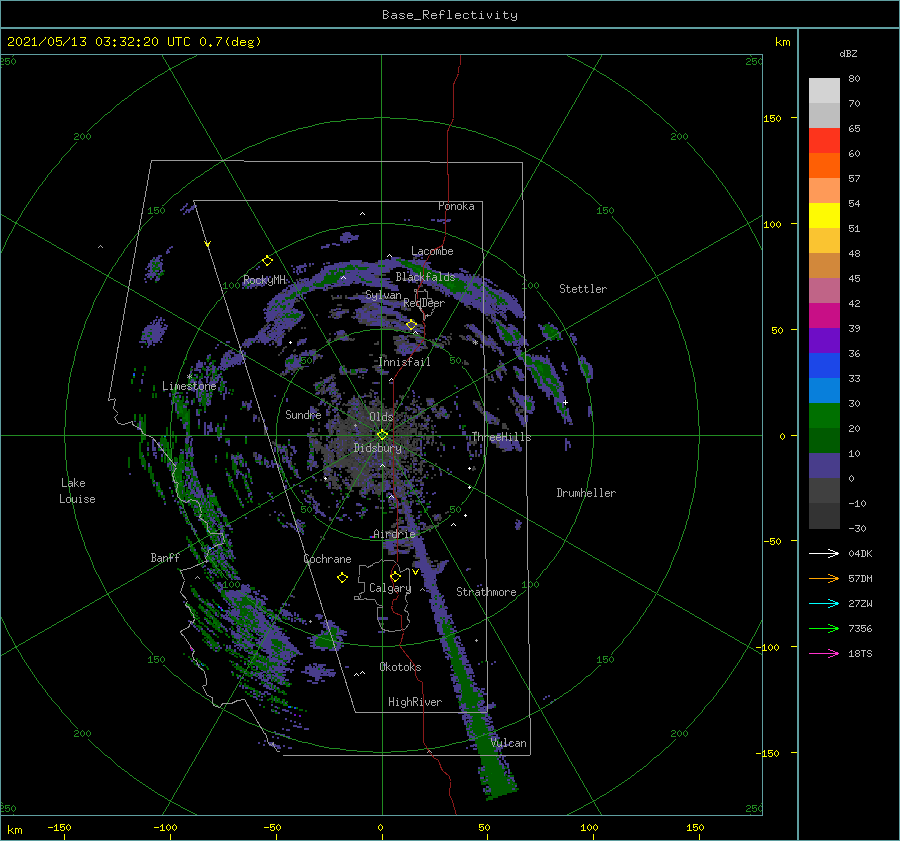Click the HighRiver label
Screen dimensions: 900x841
[415, 702]
